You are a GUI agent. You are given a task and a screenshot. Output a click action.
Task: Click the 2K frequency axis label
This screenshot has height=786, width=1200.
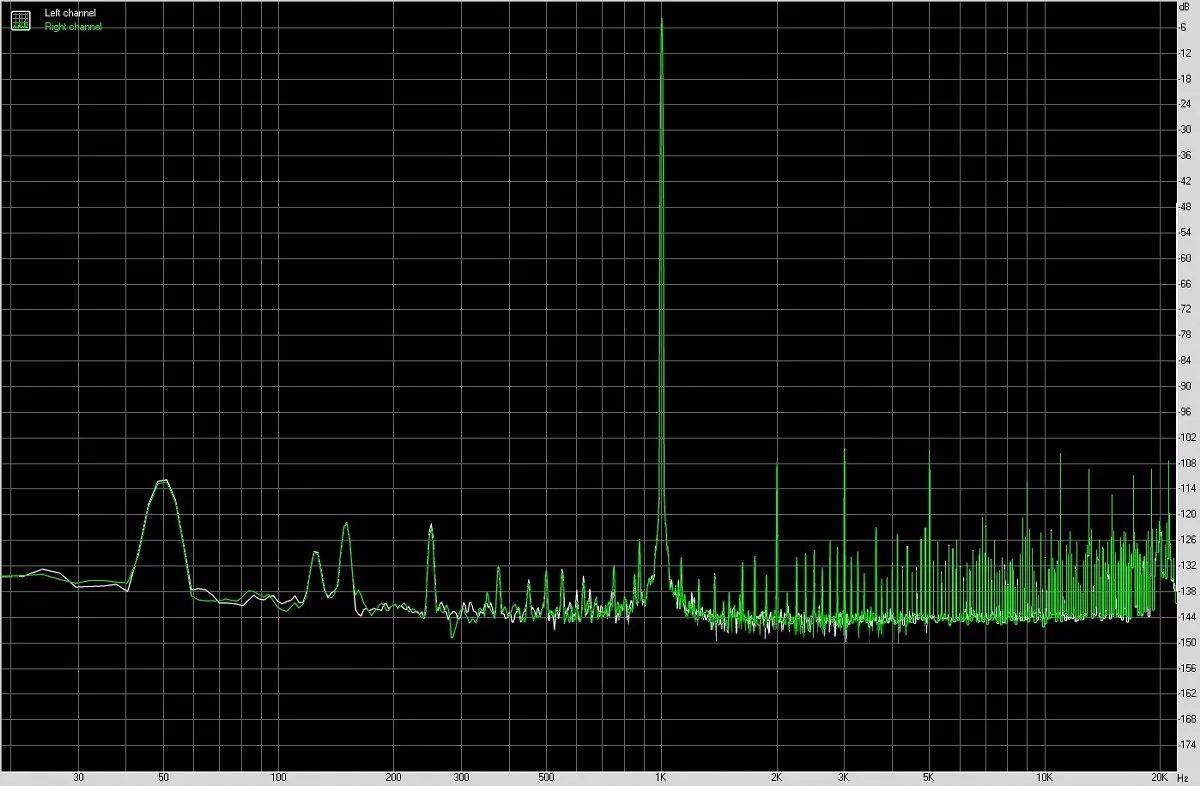[x=776, y=777]
